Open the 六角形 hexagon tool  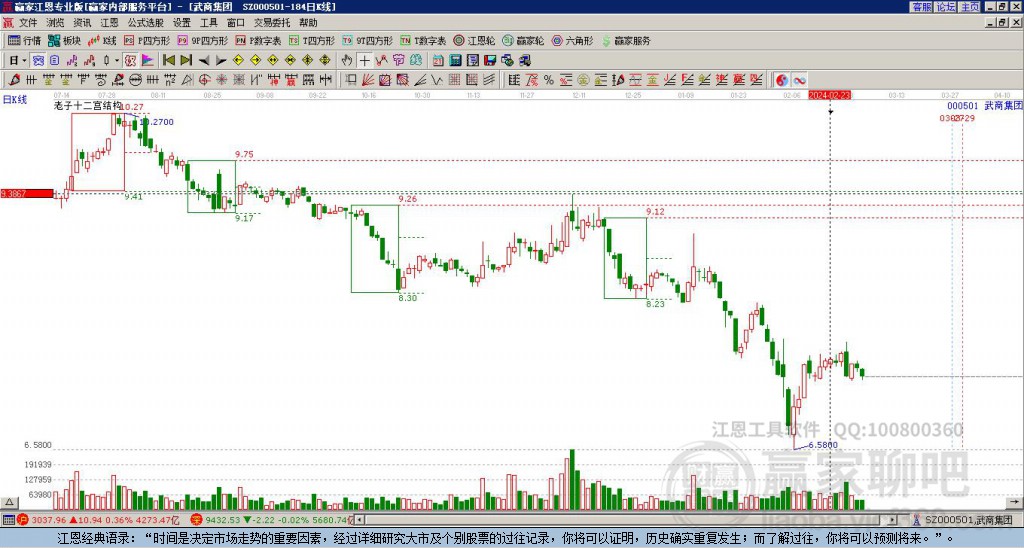572,40
